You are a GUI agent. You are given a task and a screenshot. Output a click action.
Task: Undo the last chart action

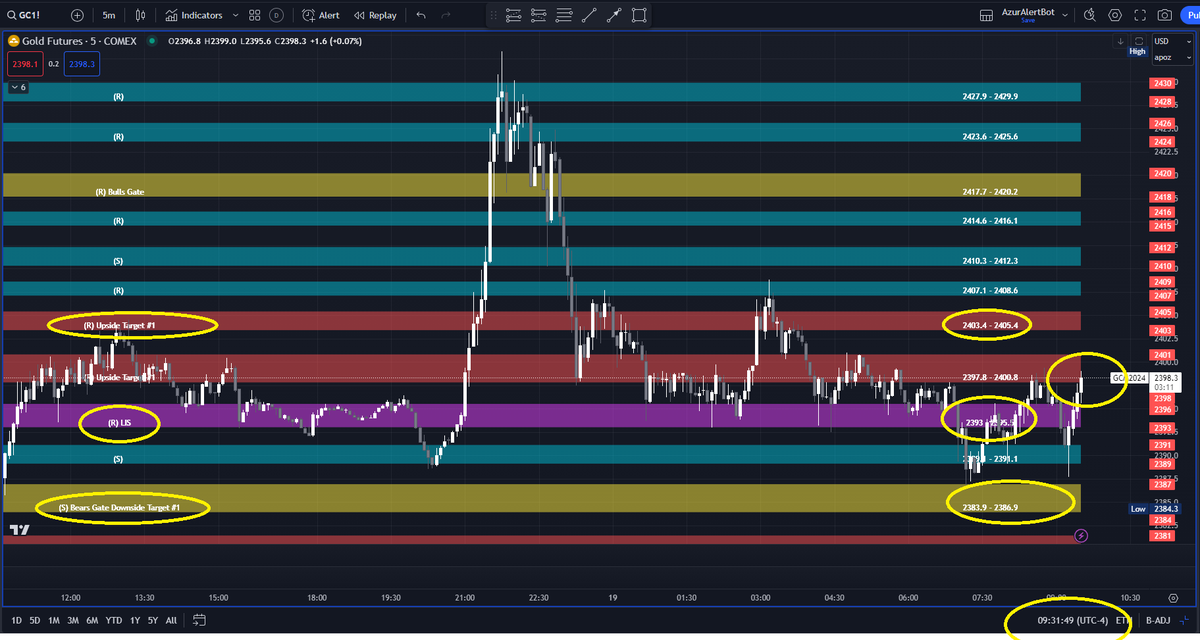coord(421,15)
